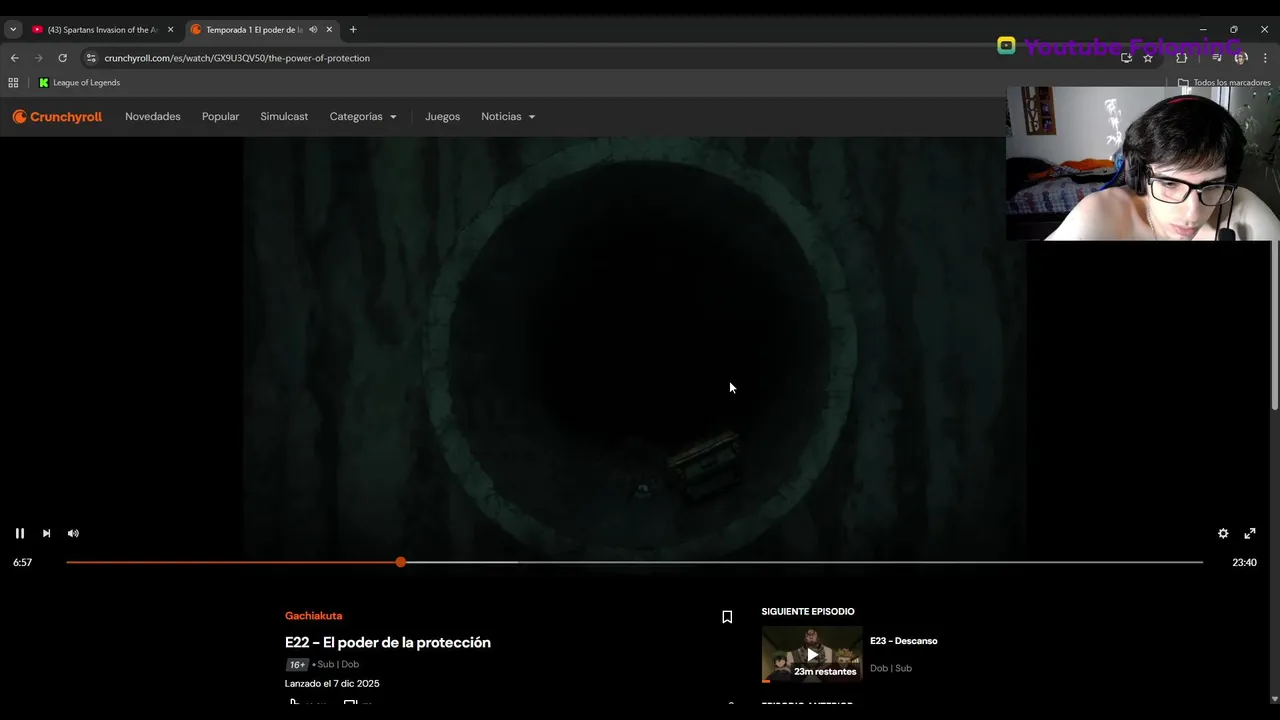Go forward in the browser
1280x720 pixels.
(x=38, y=58)
